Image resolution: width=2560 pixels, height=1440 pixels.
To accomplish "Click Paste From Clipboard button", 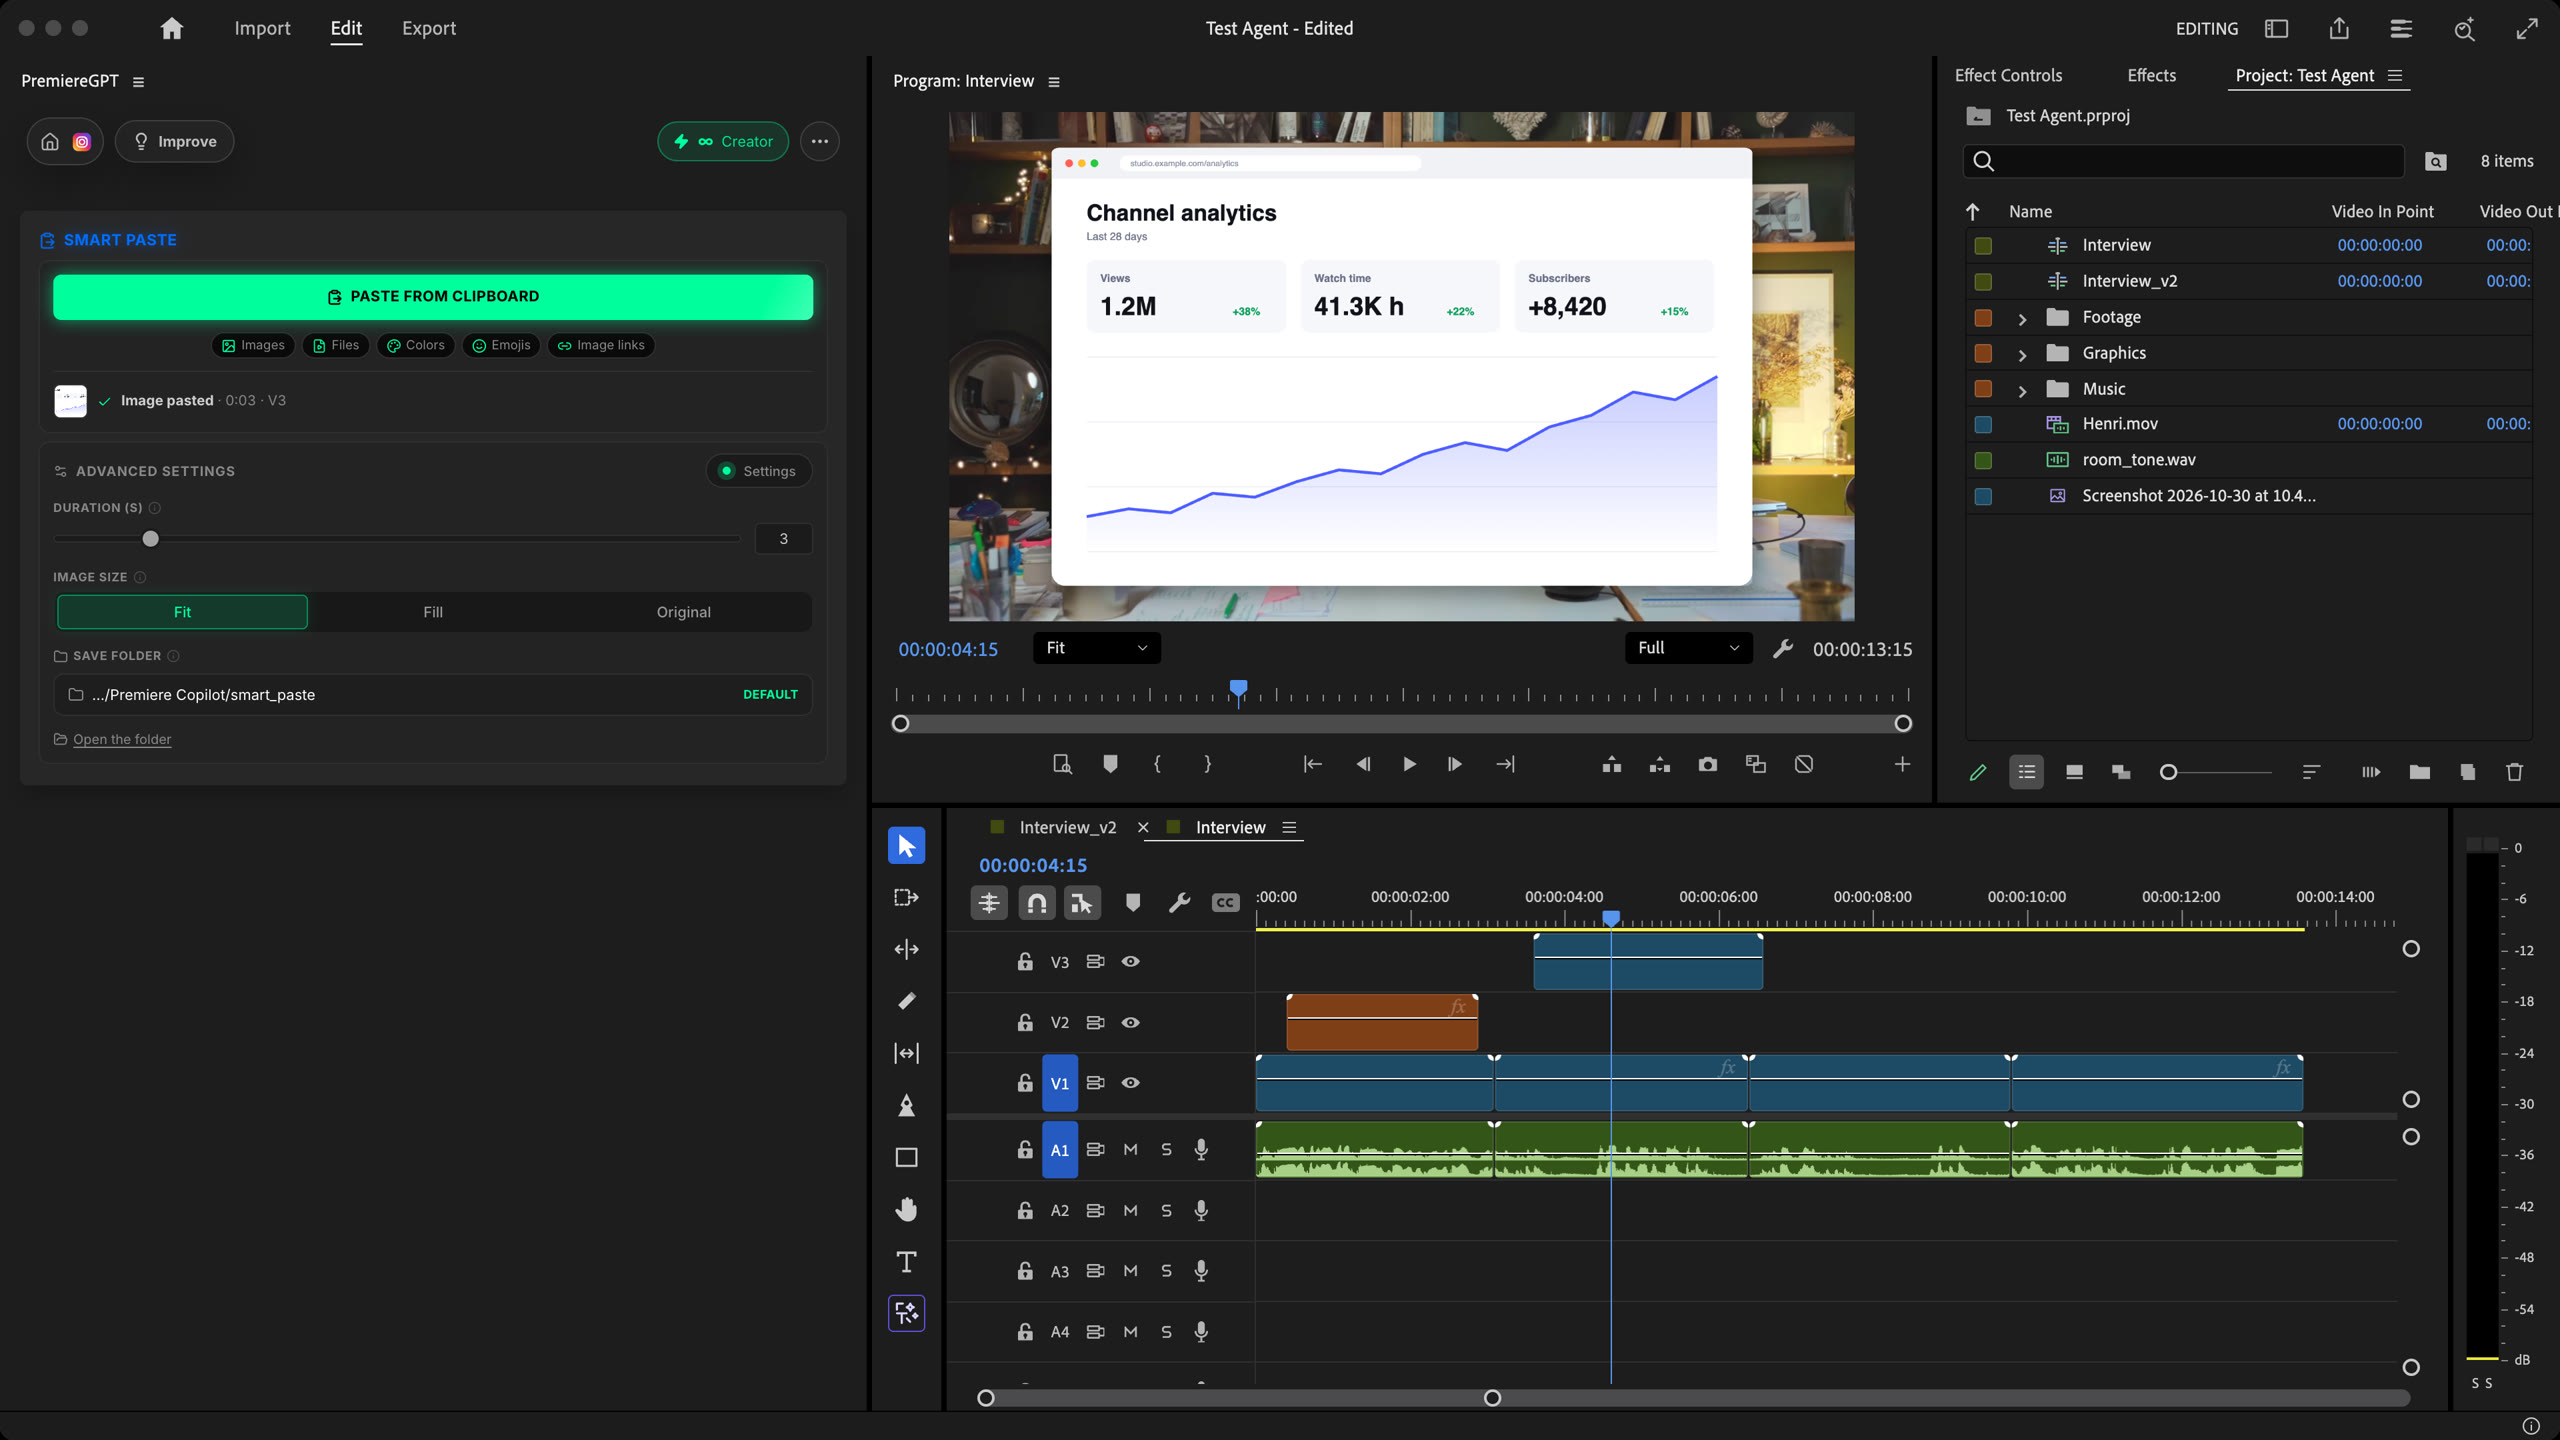I will point(433,297).
